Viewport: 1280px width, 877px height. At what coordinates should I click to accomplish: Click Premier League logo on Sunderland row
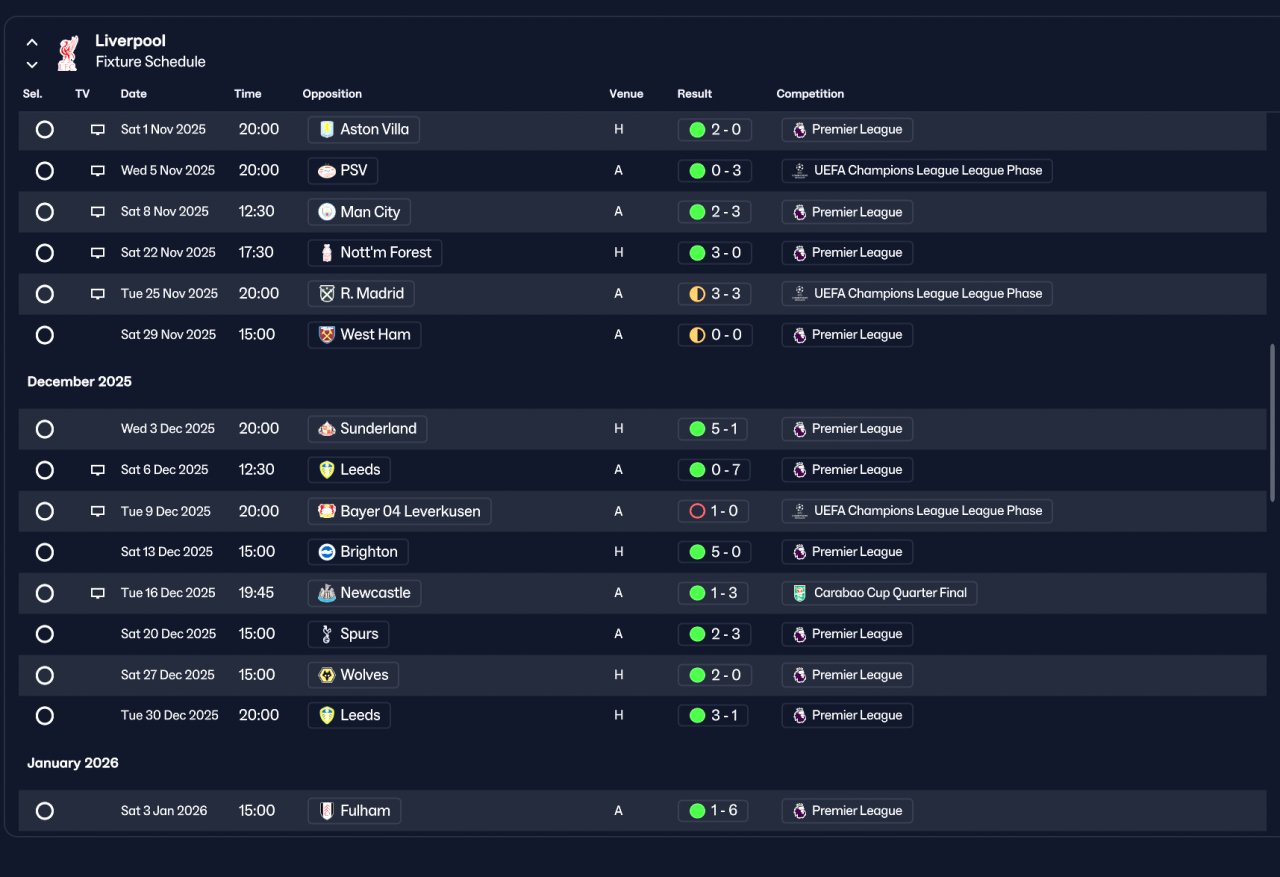pyautogui.click(x=799, y=429)
